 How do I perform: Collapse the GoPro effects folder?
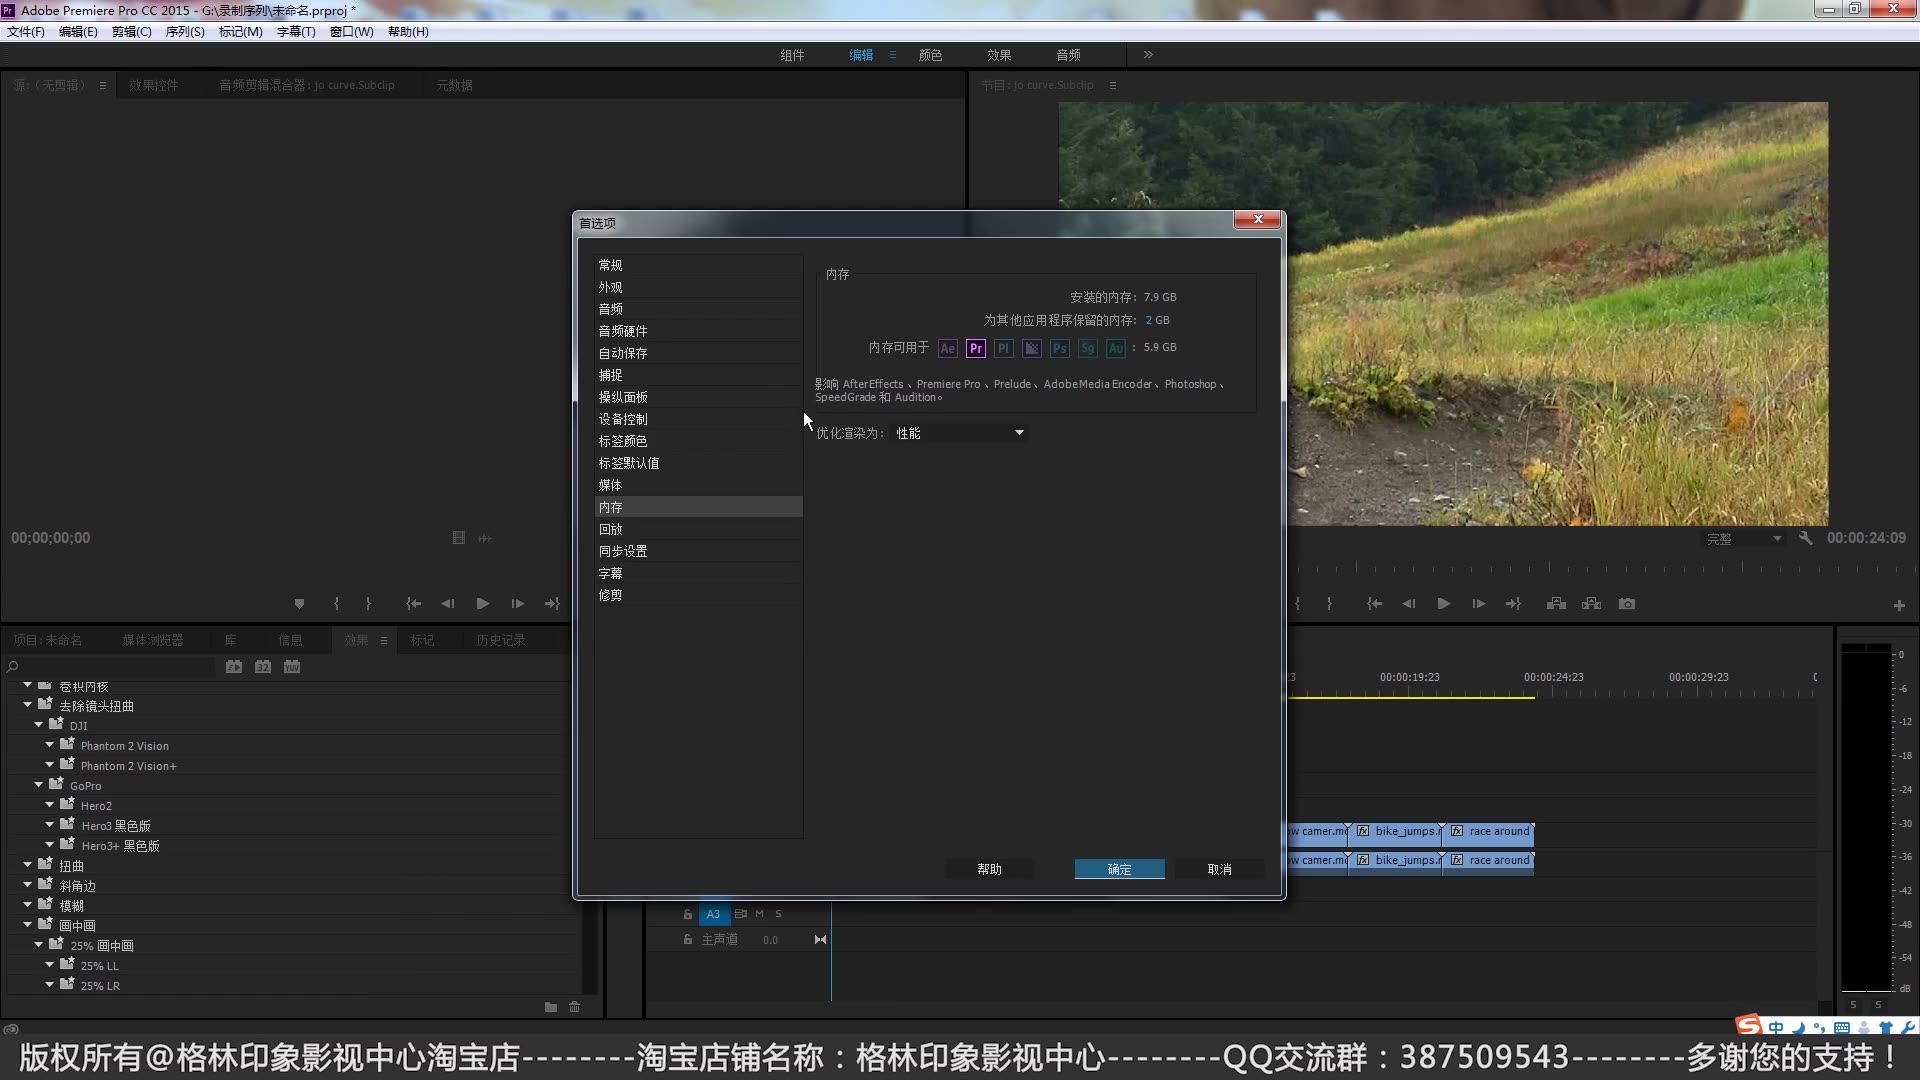coord(39,785)
